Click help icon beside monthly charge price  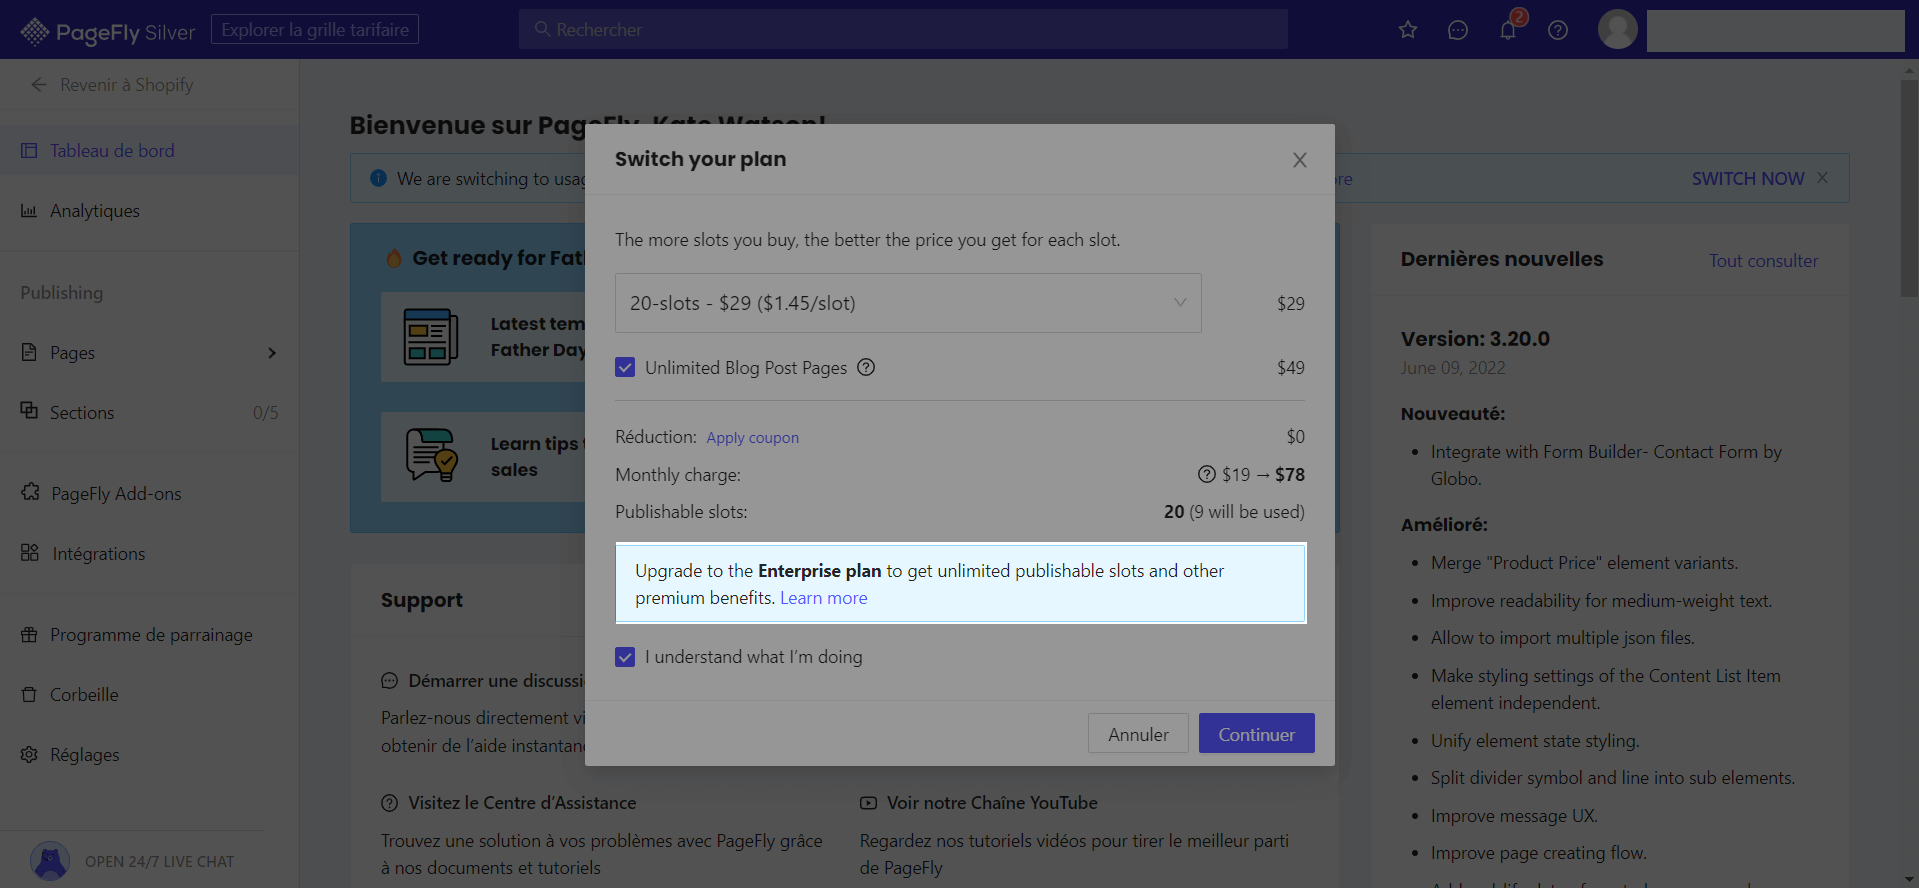point(1207,474)
